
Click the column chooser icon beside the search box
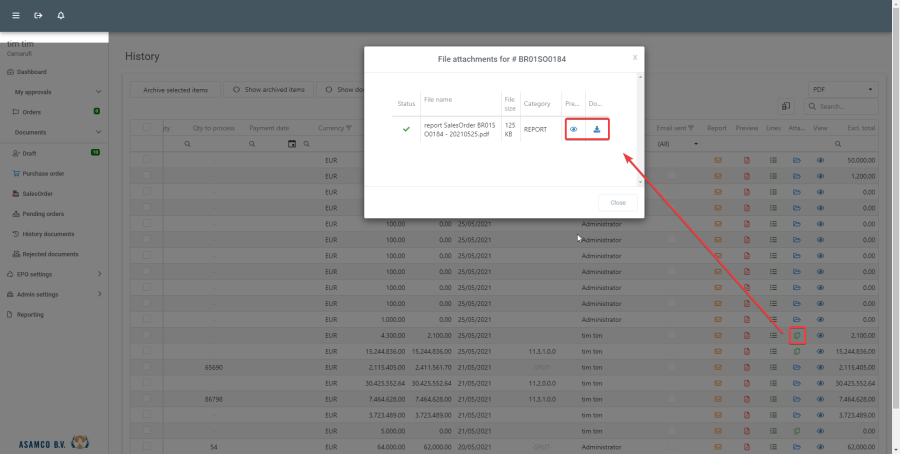[787, 106]
